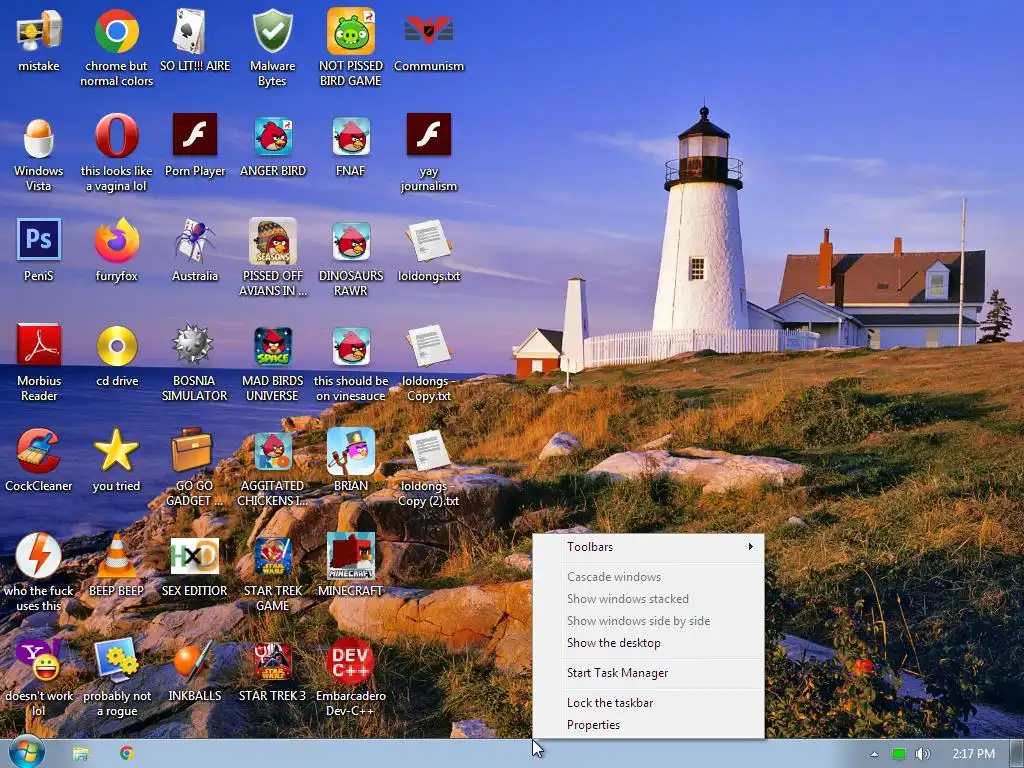Select the 'GO GO GADGET ...' briefcase icon
The height and width of the screenshot is (768, 1024).
click(x=192, y=450)
